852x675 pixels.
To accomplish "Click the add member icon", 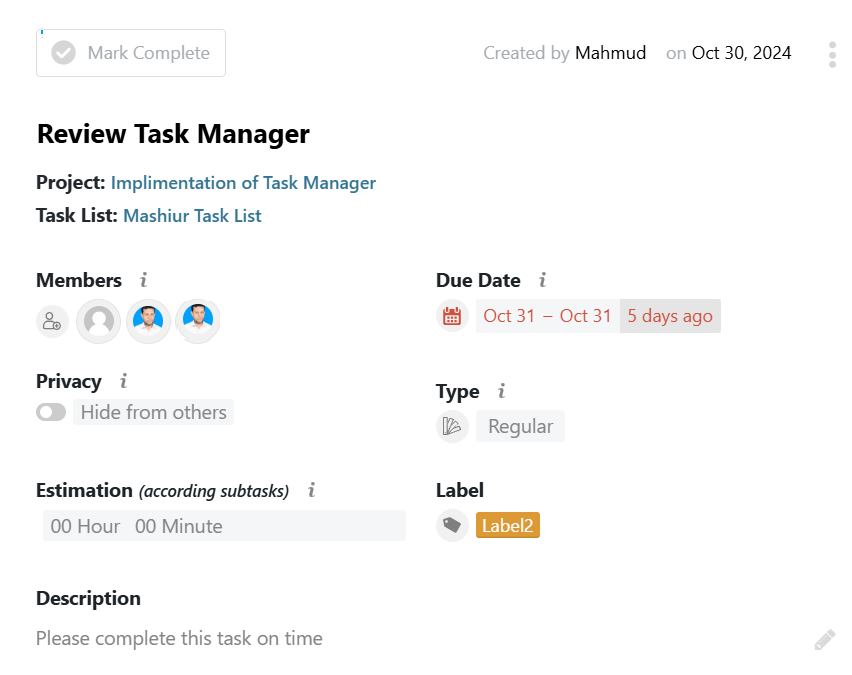I will point(52,321).
